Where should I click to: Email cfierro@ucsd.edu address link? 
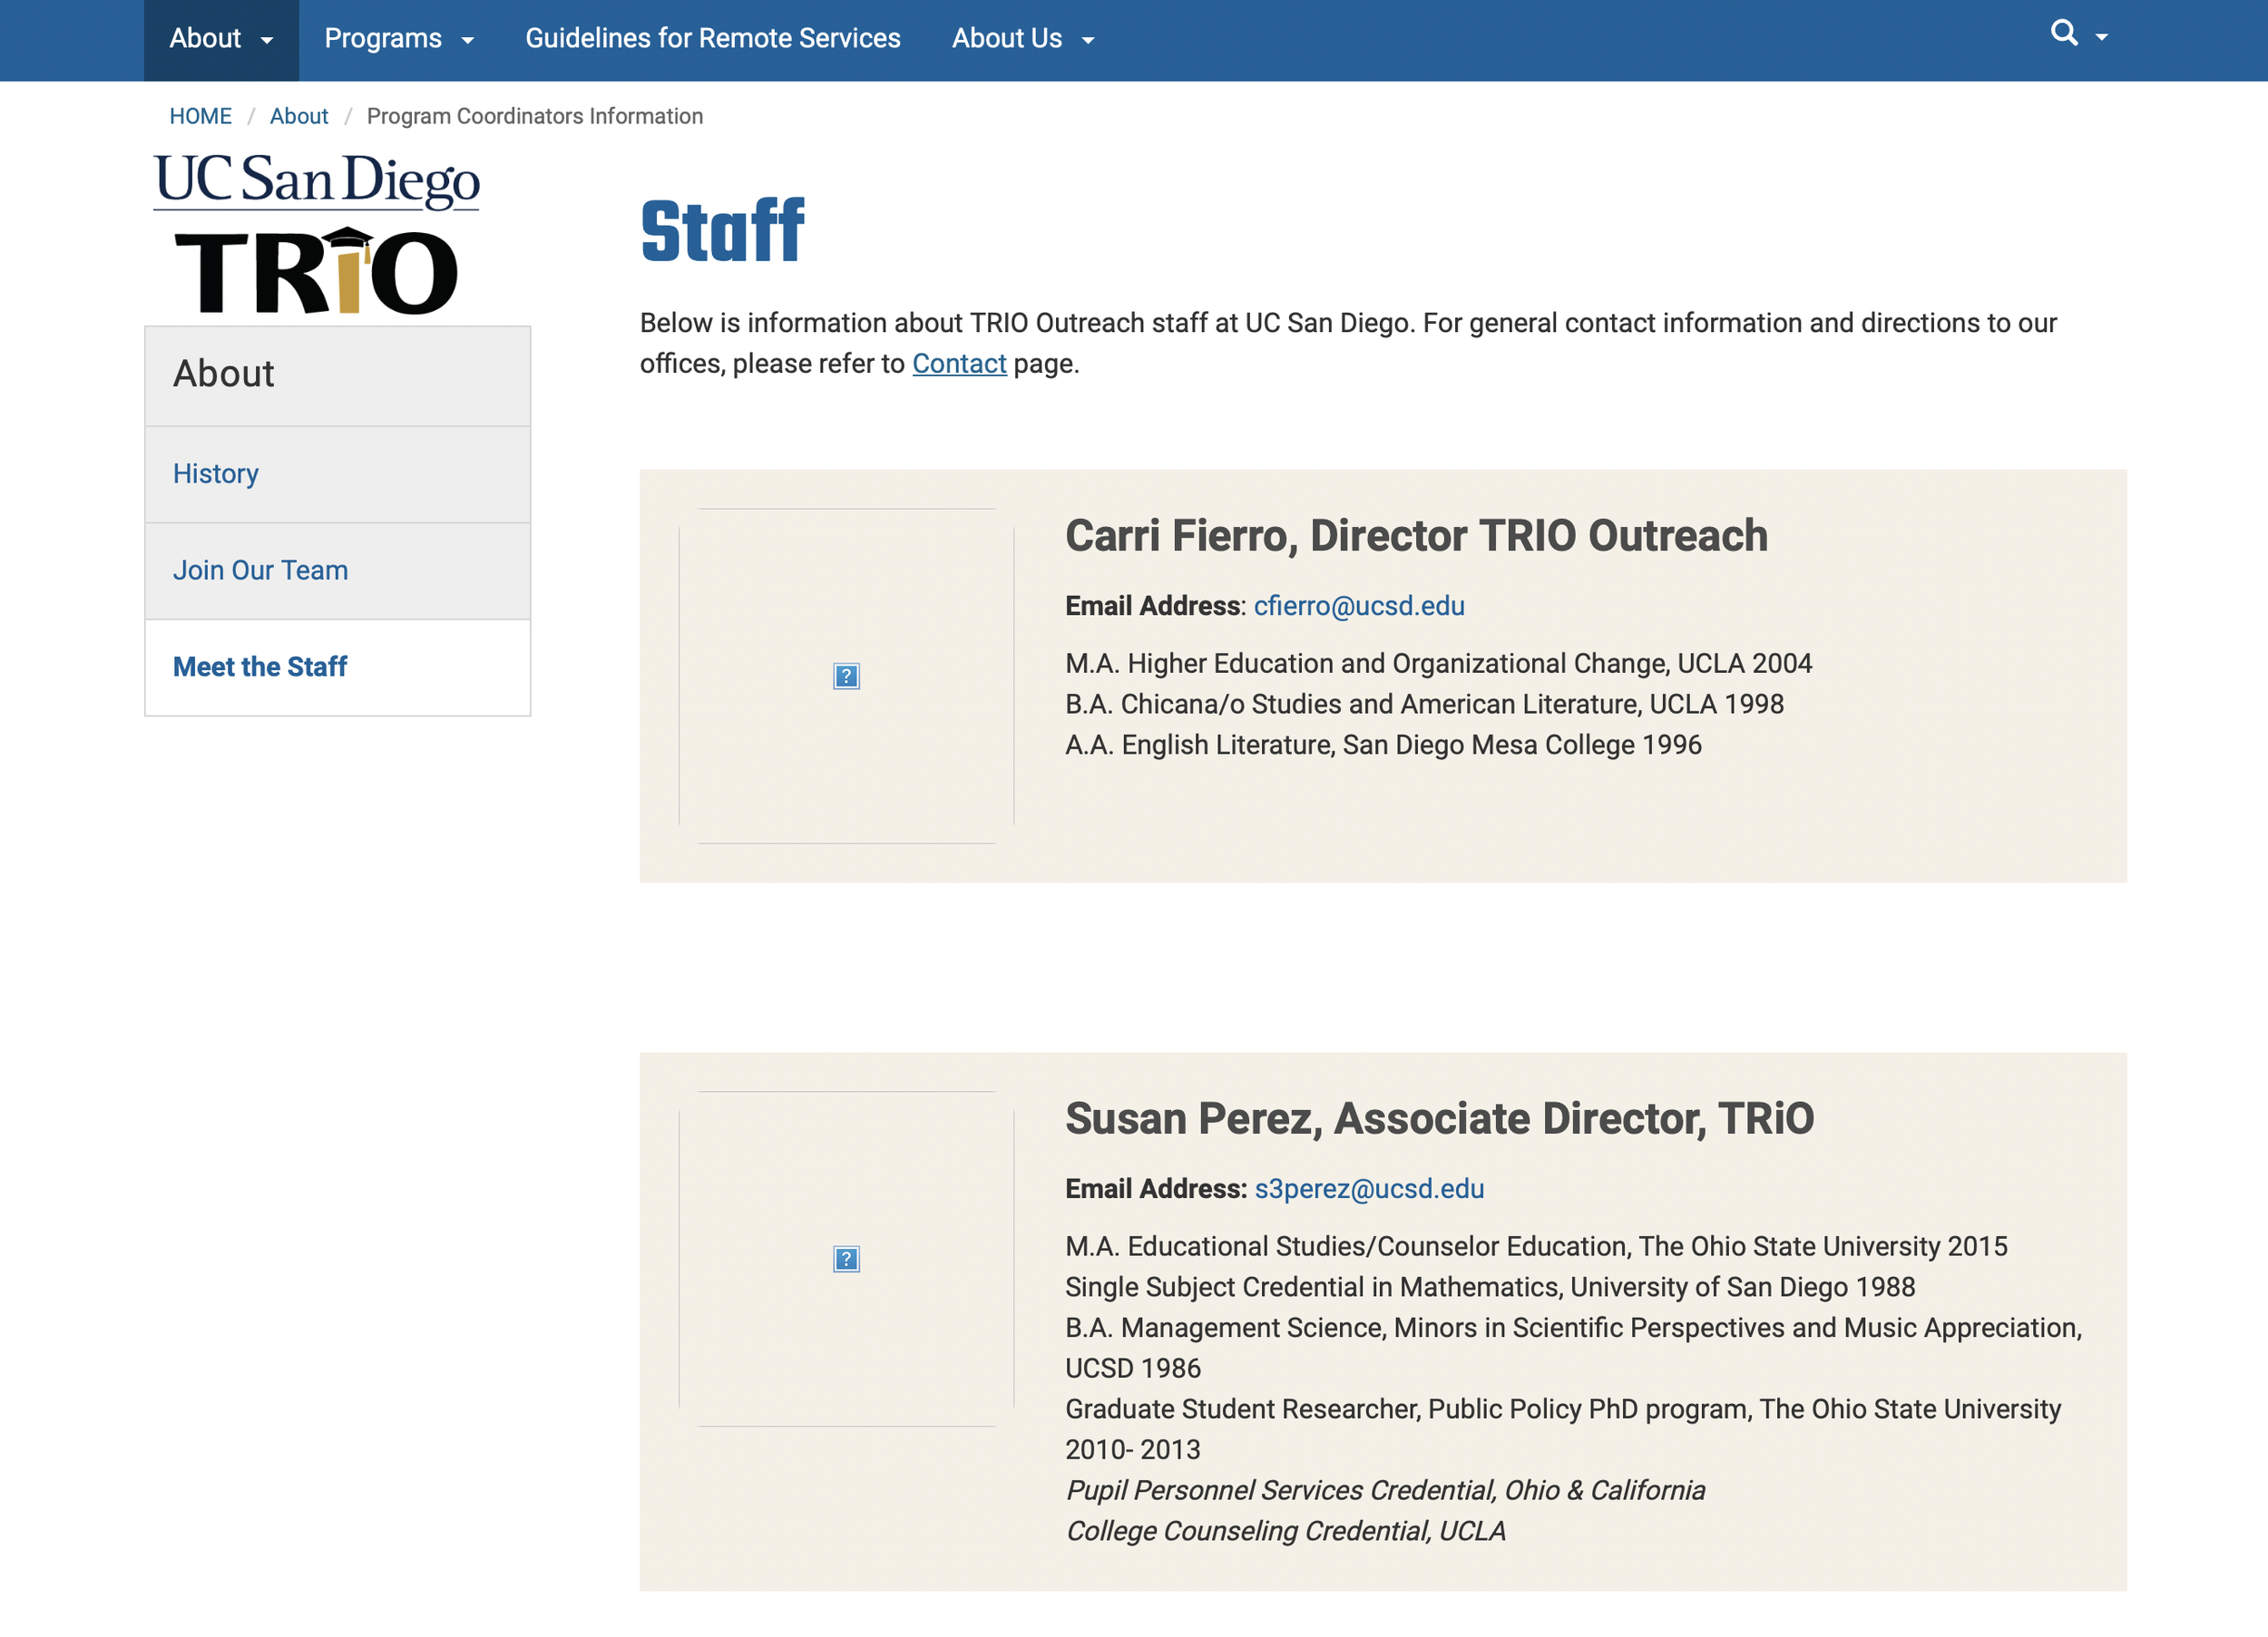1358,606
